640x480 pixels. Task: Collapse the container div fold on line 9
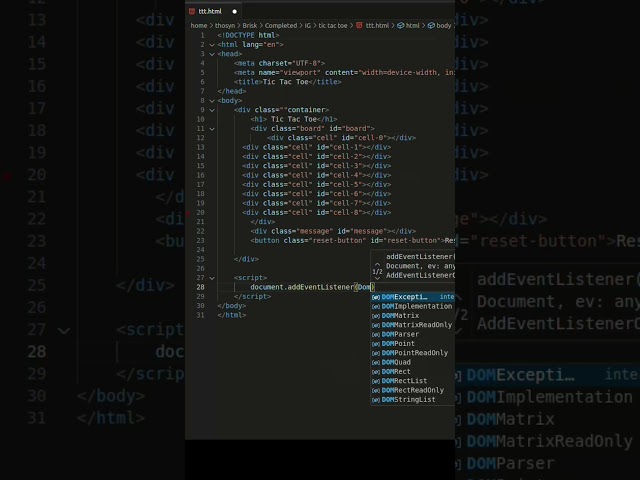[212, 110]
